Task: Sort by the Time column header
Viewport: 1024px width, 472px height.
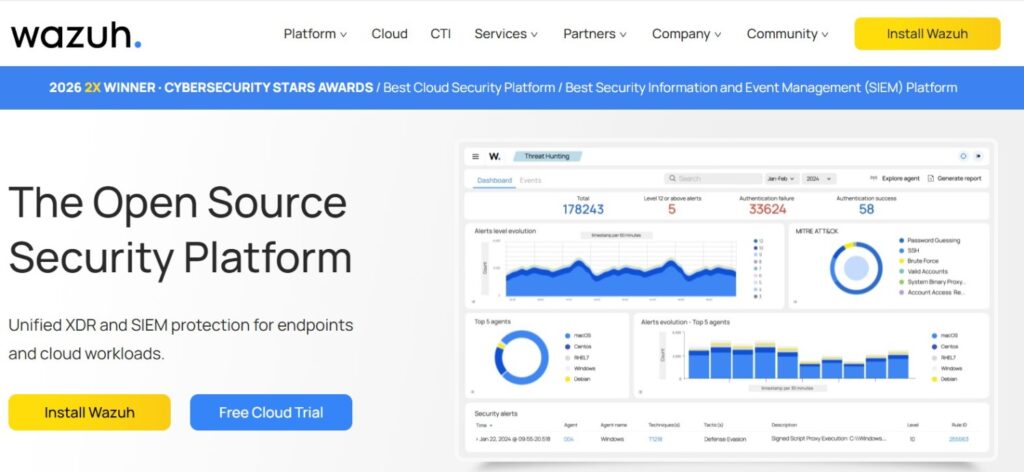Action: 484,425
